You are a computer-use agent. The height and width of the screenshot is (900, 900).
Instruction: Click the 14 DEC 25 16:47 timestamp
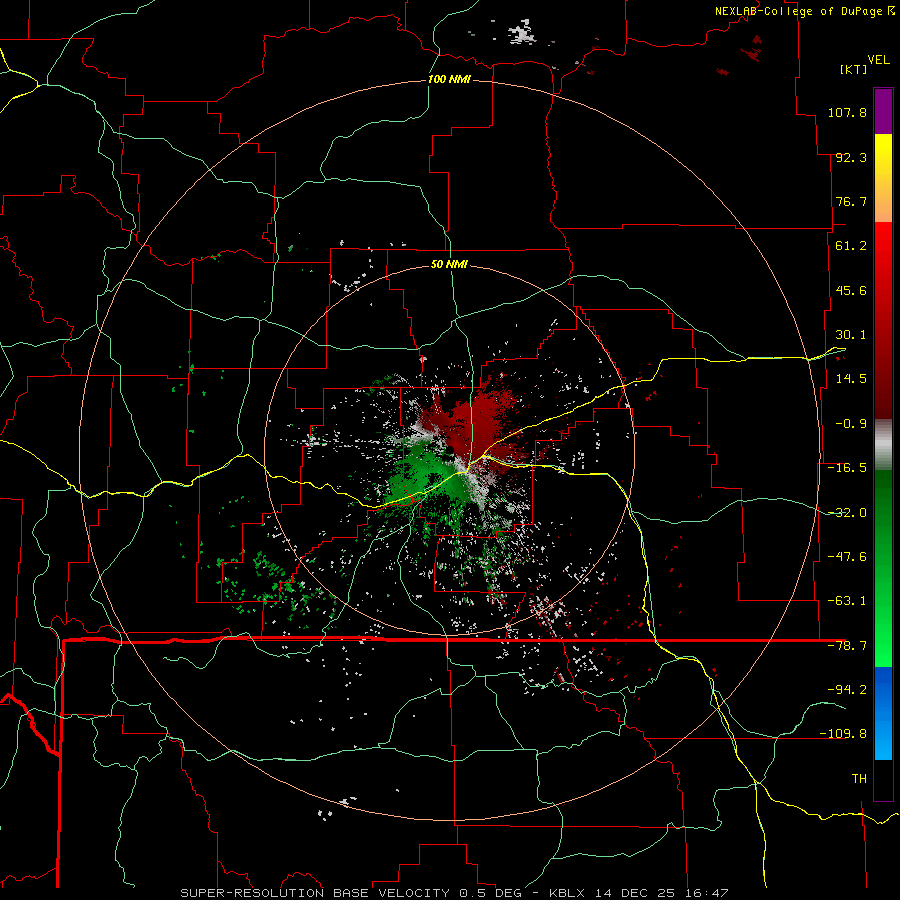point(661,893)
